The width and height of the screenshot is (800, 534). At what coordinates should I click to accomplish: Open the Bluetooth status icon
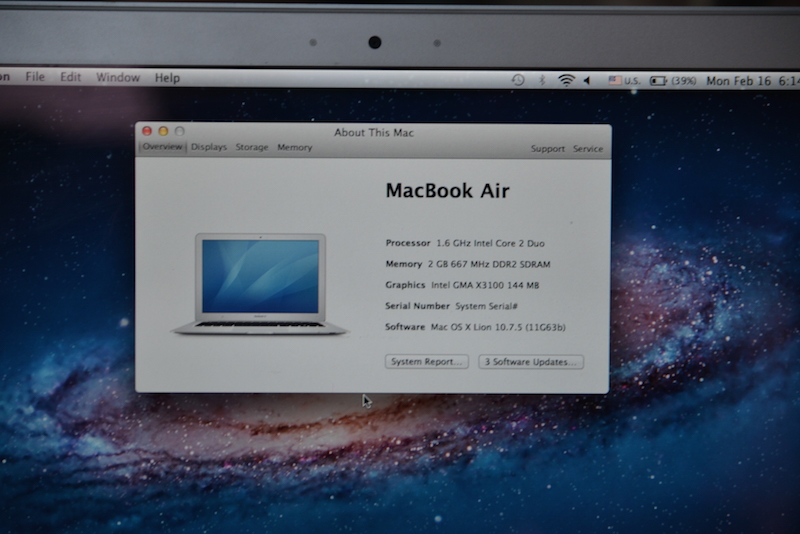click(x=542, y=80)
